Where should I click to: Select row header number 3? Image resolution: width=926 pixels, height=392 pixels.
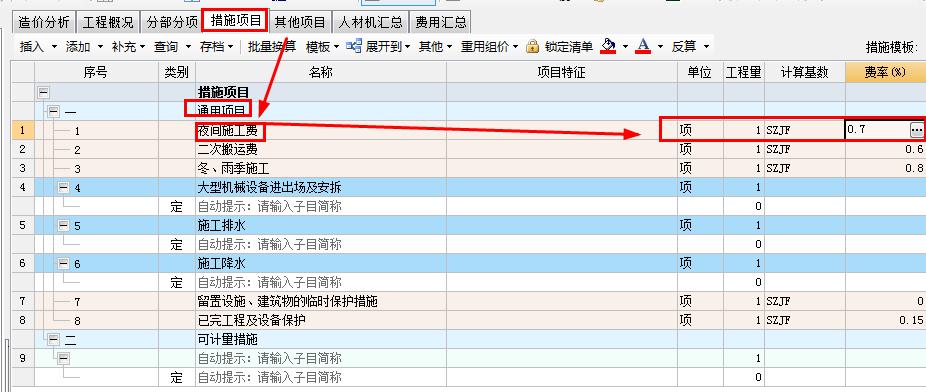[x=22, y=168]
